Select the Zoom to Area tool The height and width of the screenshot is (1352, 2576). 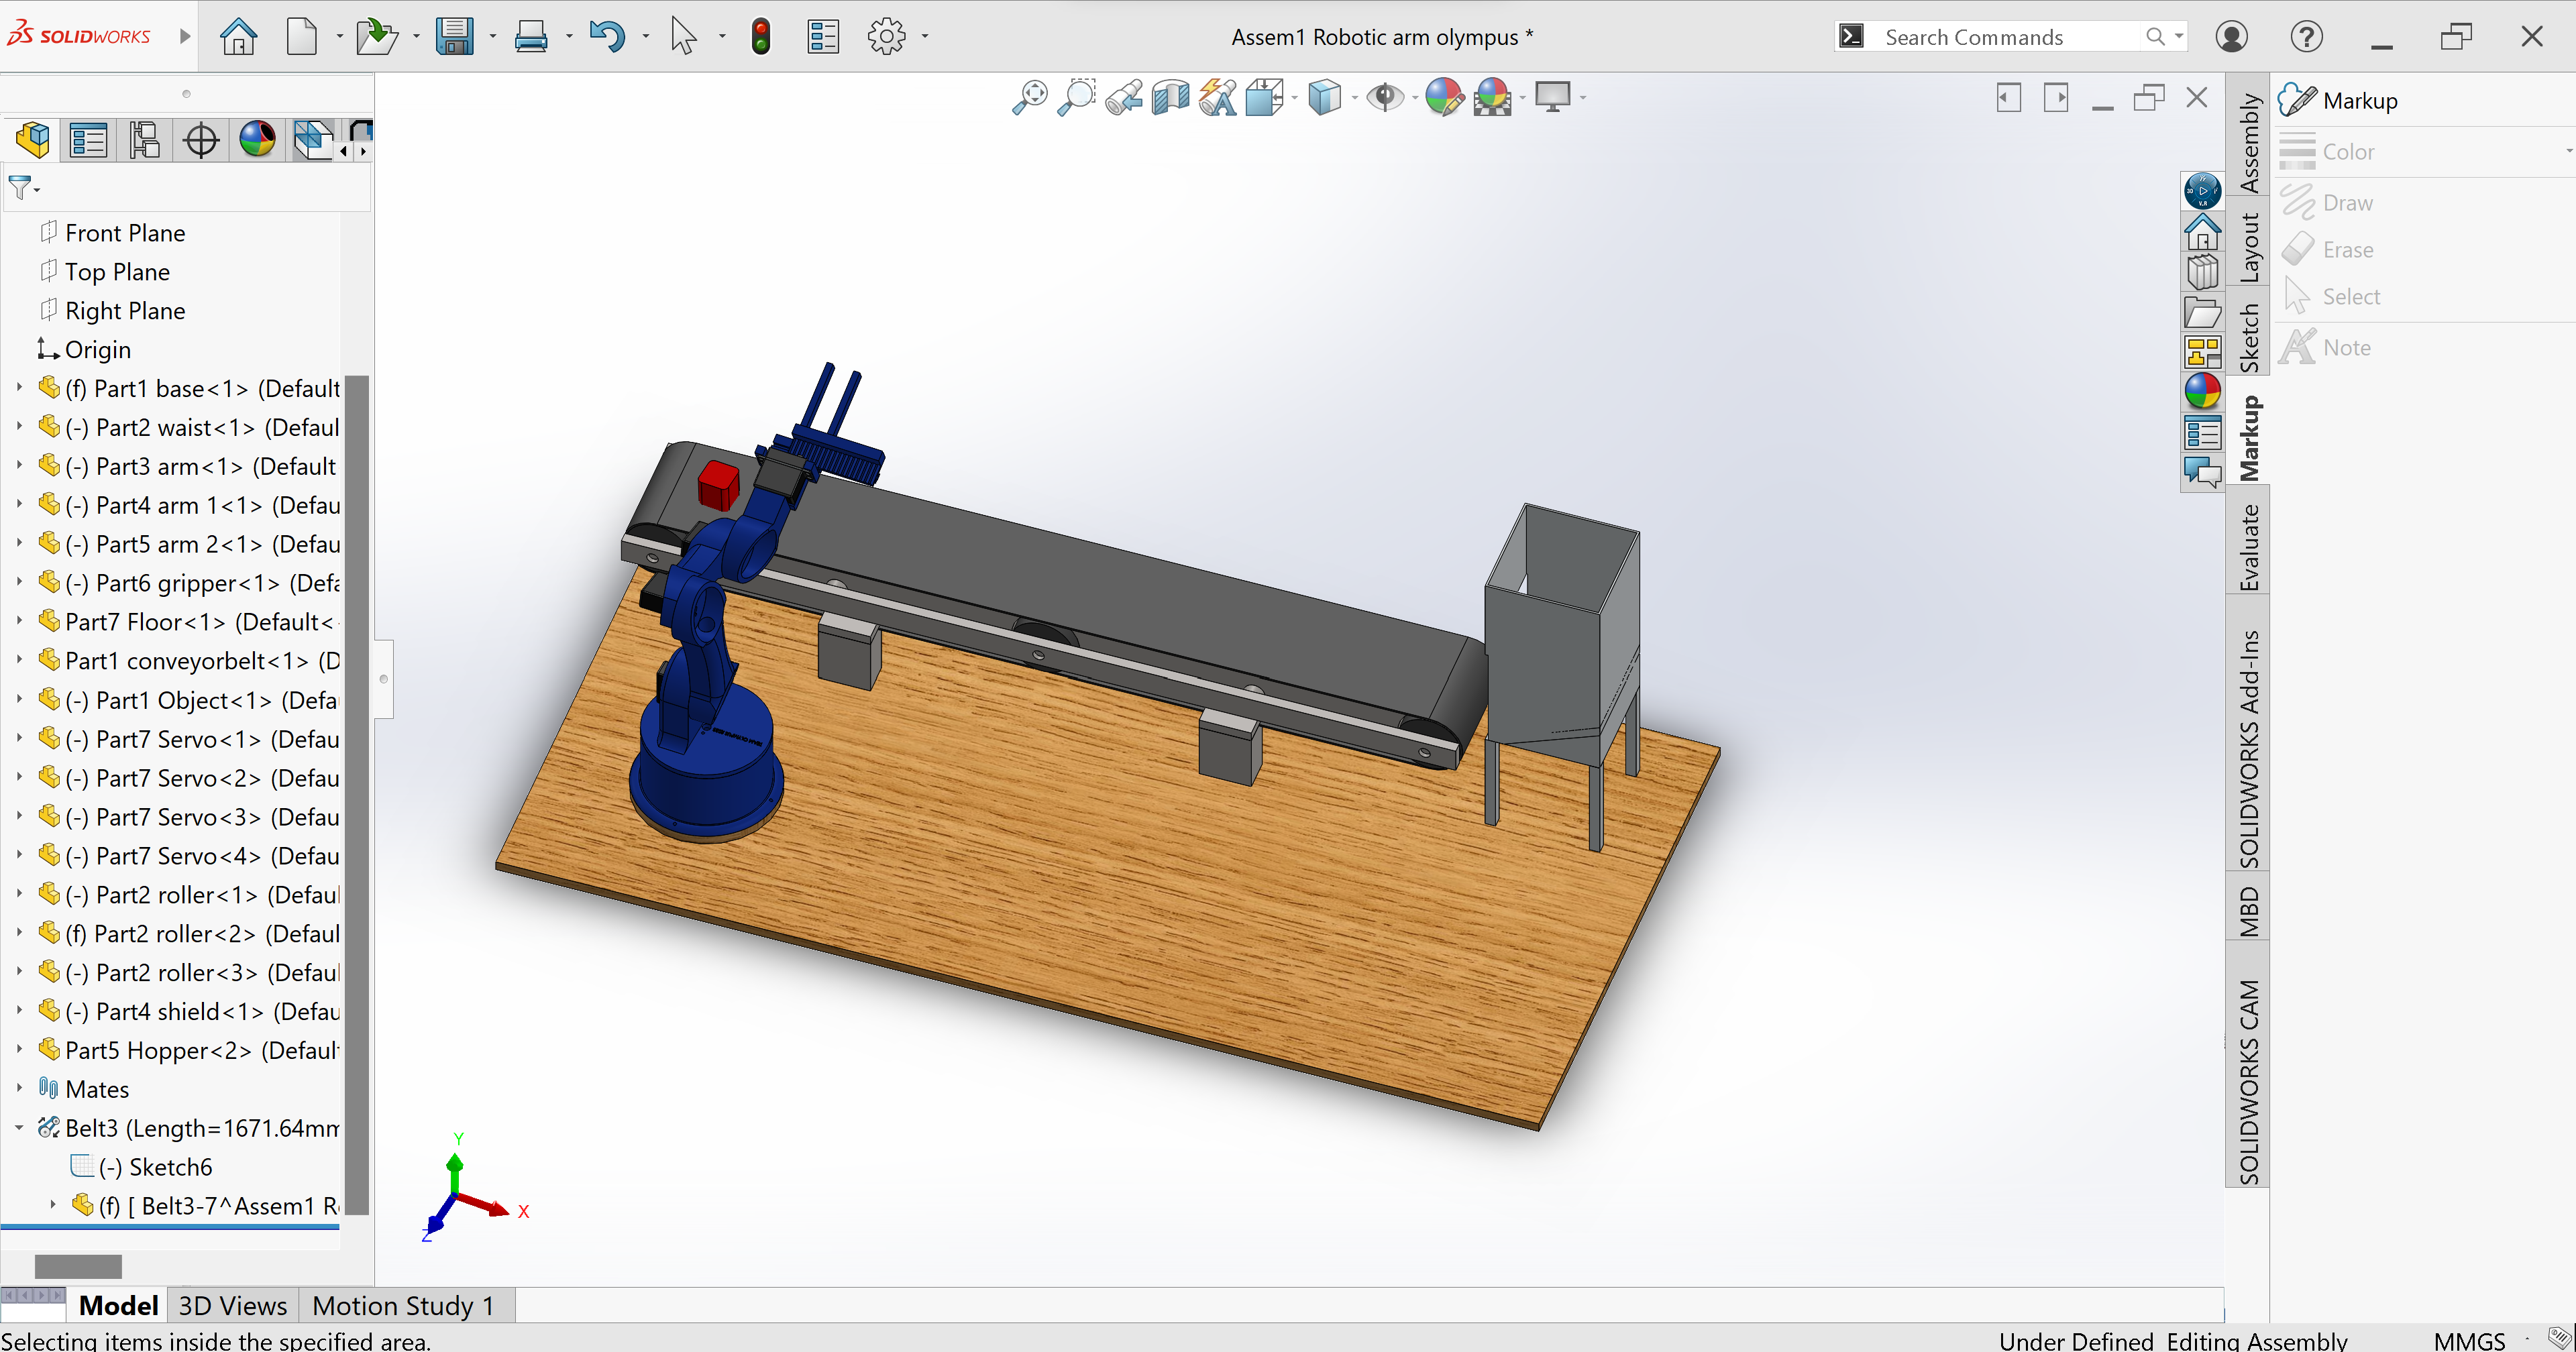point(1077,97)
